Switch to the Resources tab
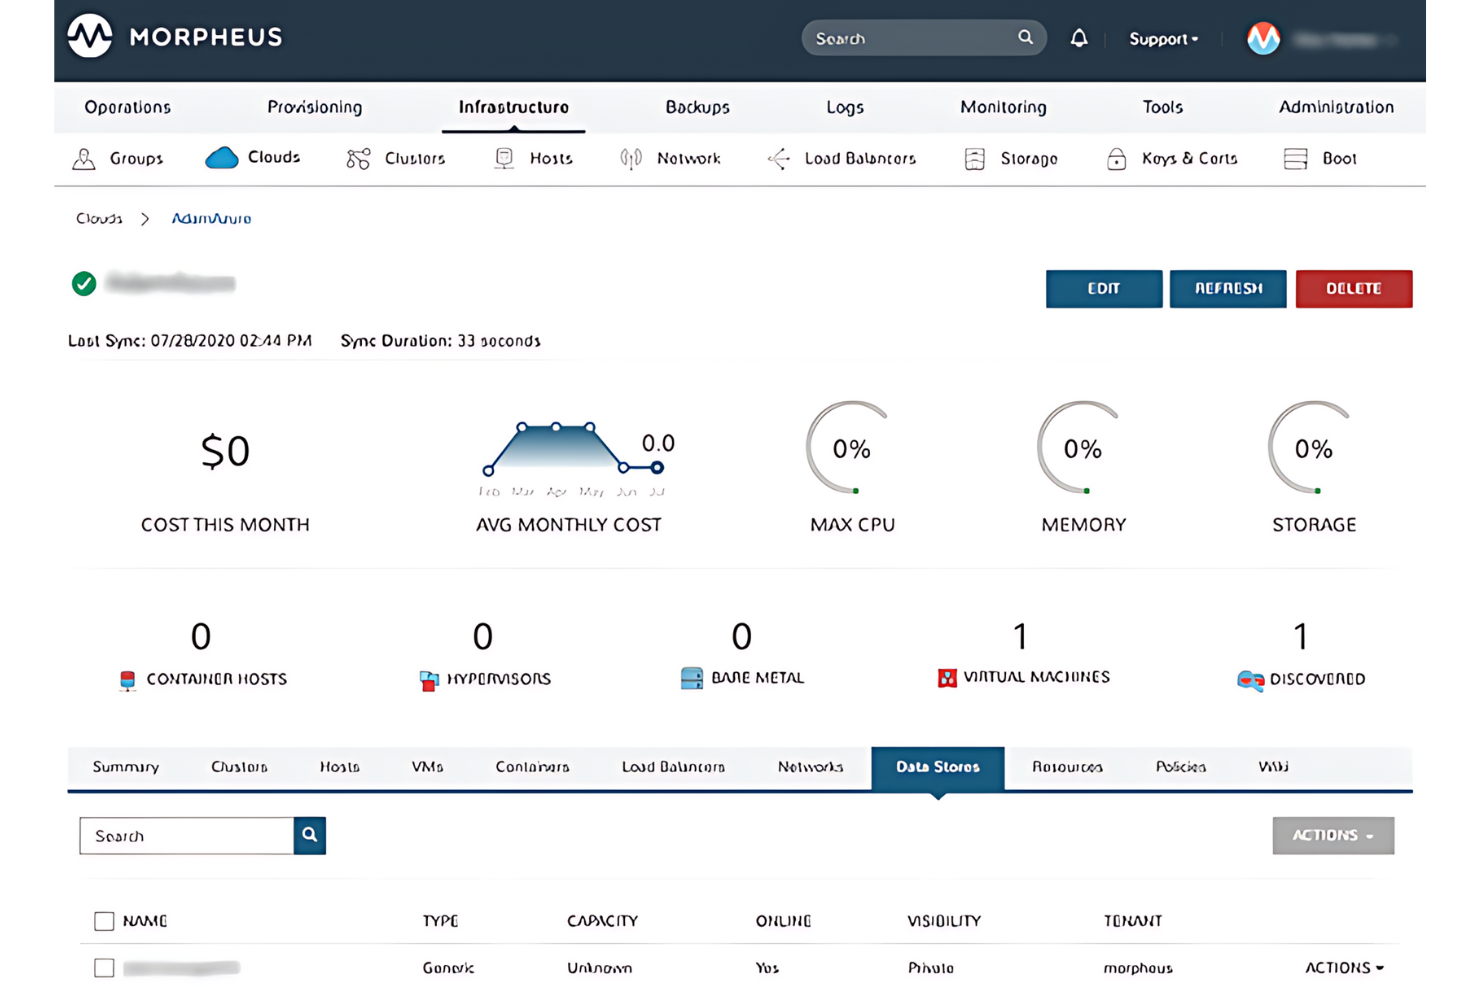The height and width of the screenshot is (987, 1480). point(1067,767)
